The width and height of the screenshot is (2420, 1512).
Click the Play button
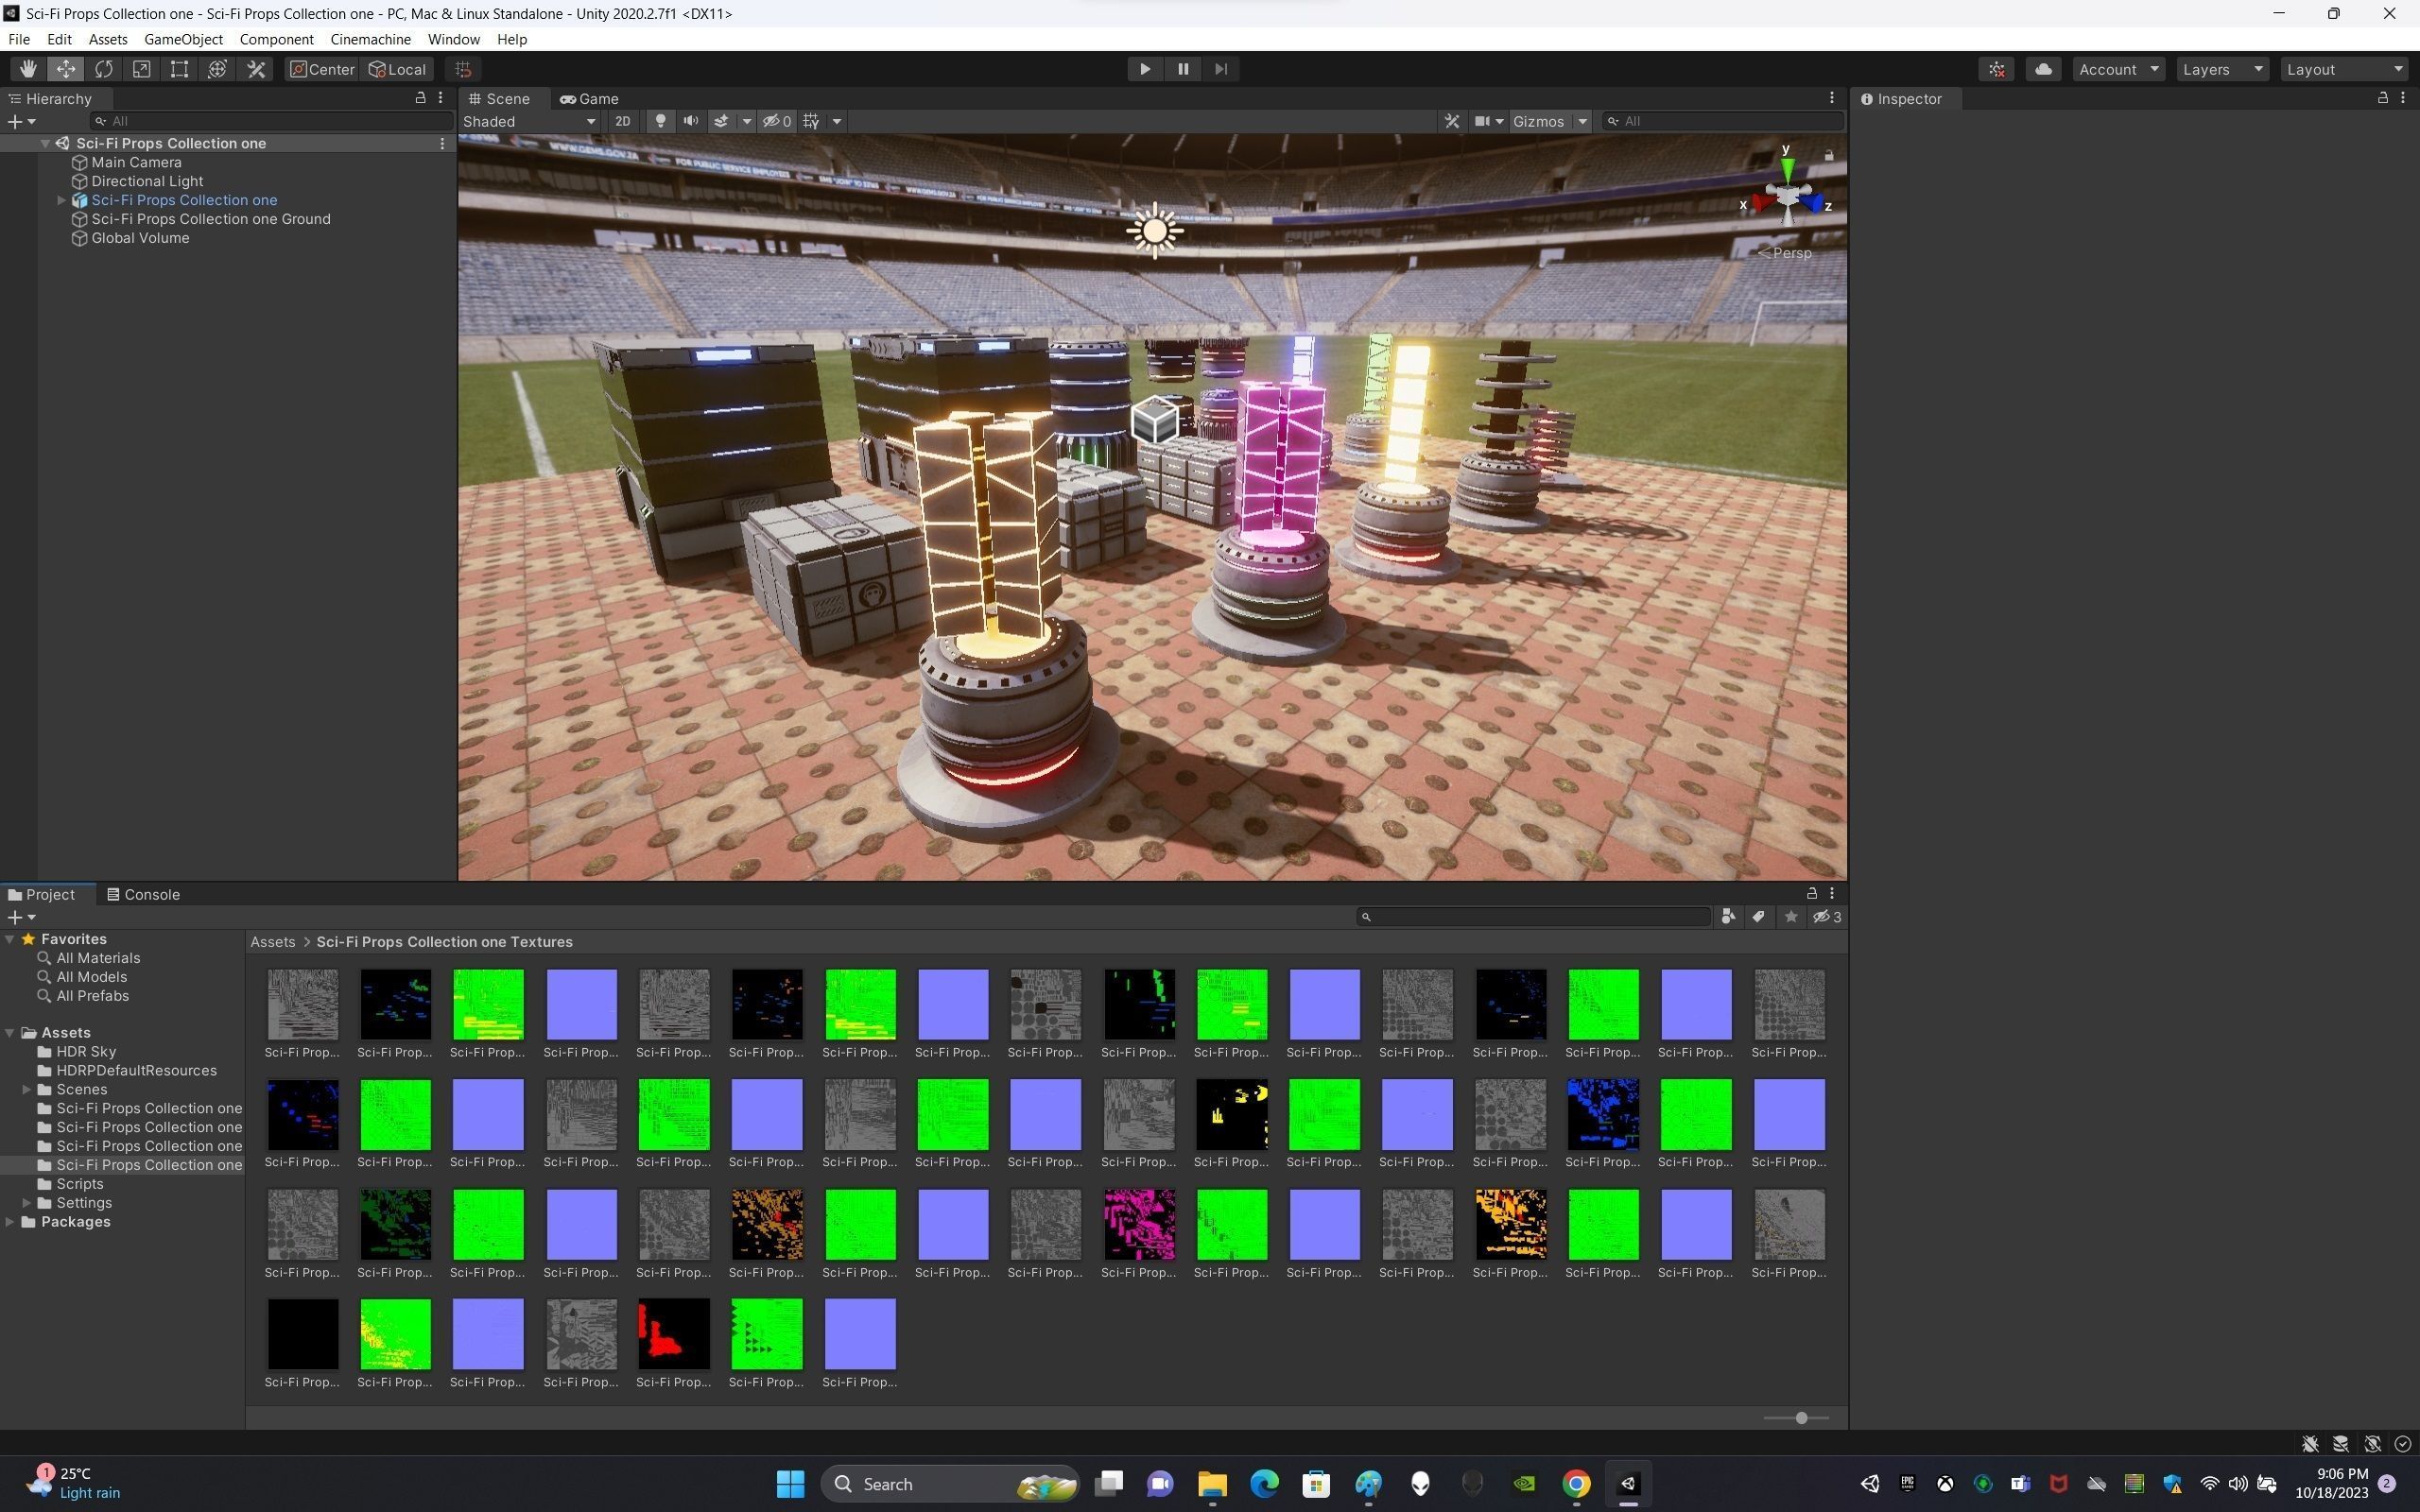tap(1145, 69)
